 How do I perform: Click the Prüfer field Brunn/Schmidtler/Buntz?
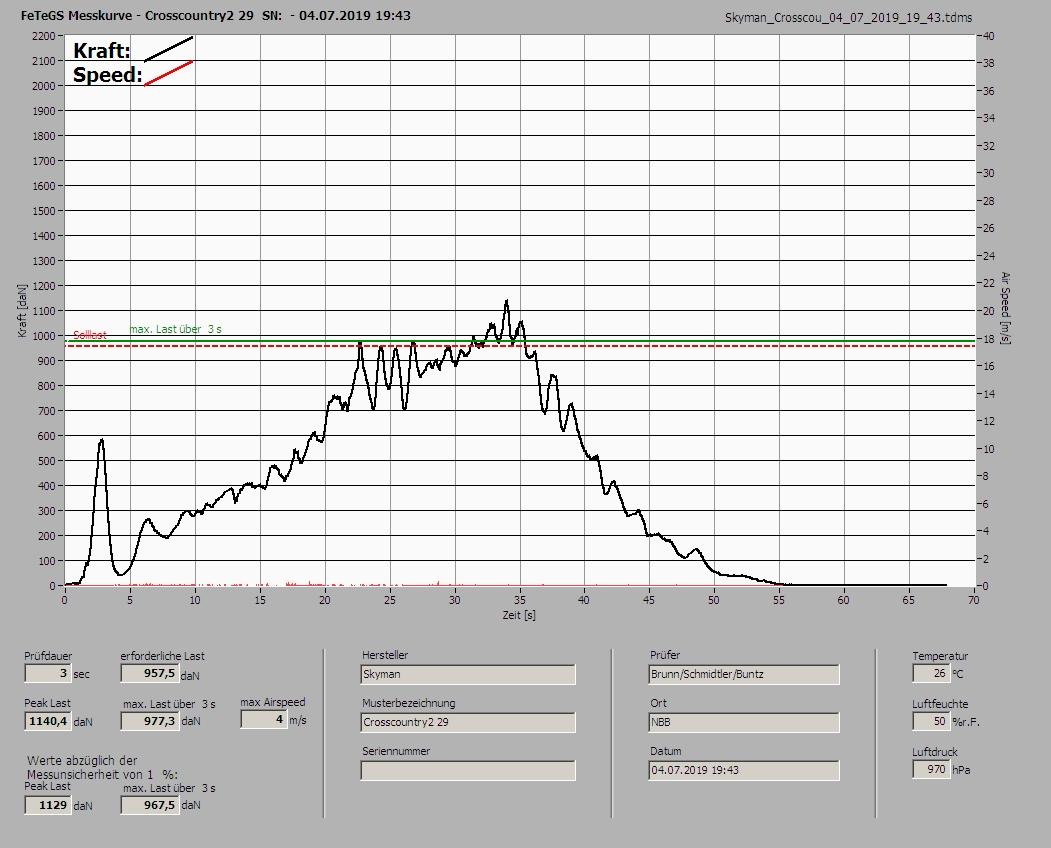[x=744, y=674]
